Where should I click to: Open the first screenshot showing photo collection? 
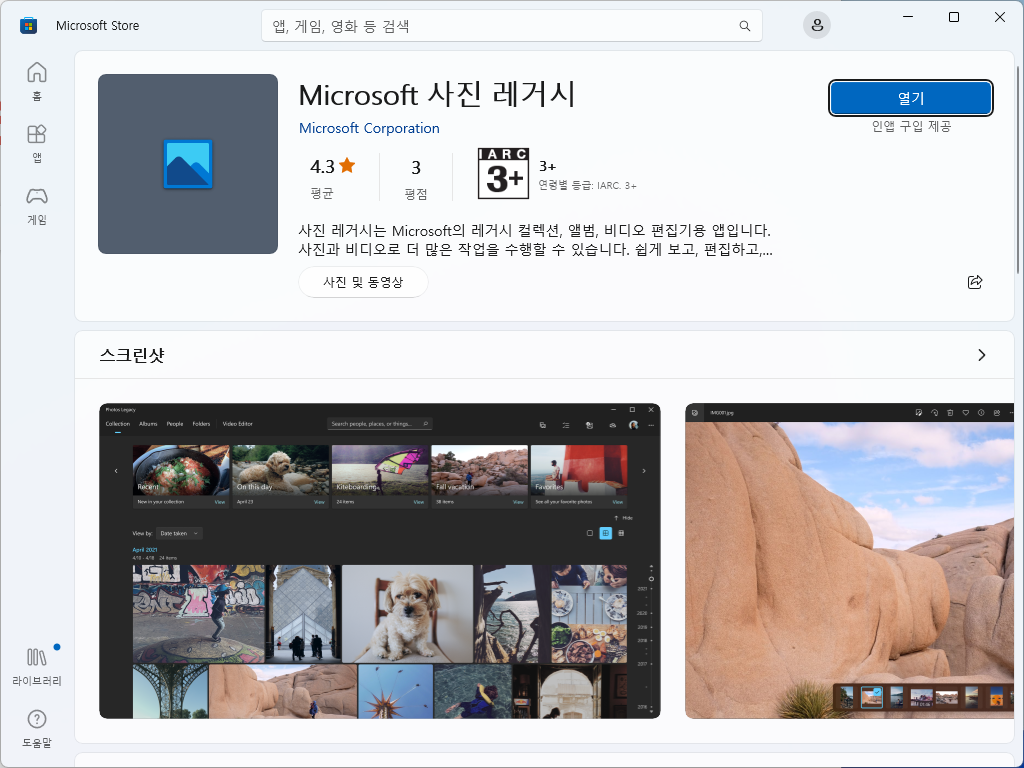click(379, 561)
